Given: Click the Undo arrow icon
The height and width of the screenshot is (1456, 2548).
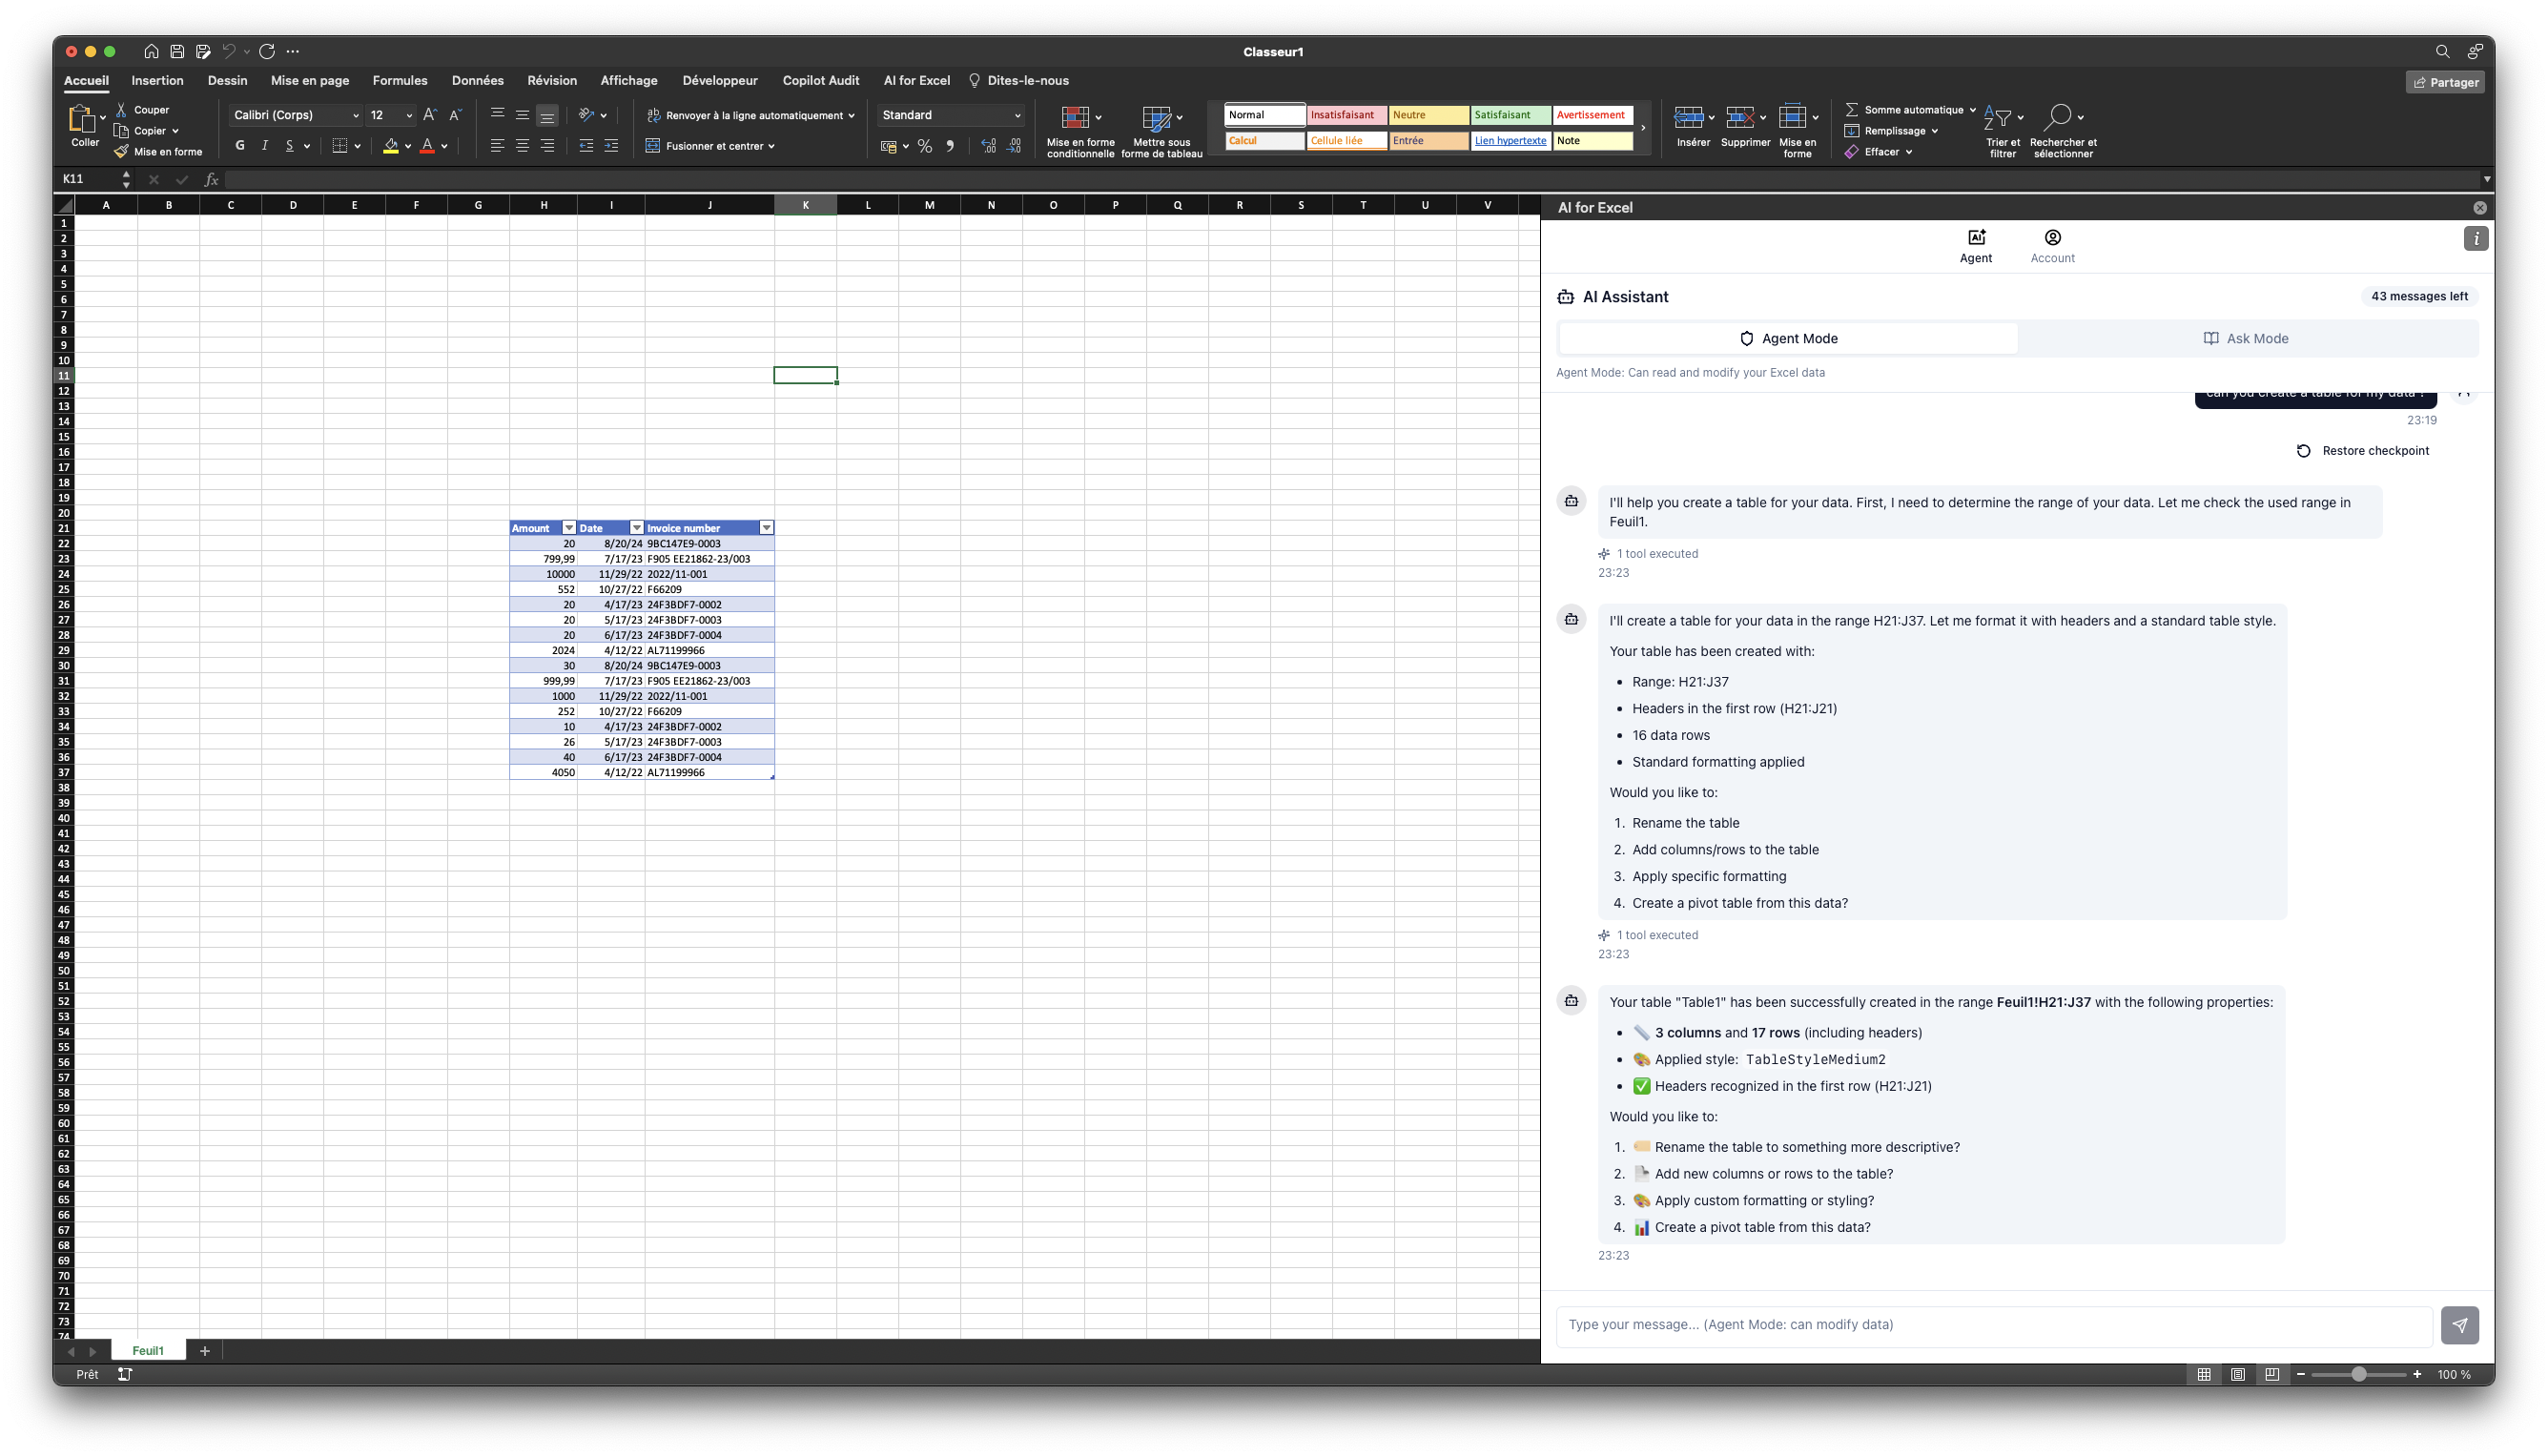Looking at the screenshot, I should point(229,51).
